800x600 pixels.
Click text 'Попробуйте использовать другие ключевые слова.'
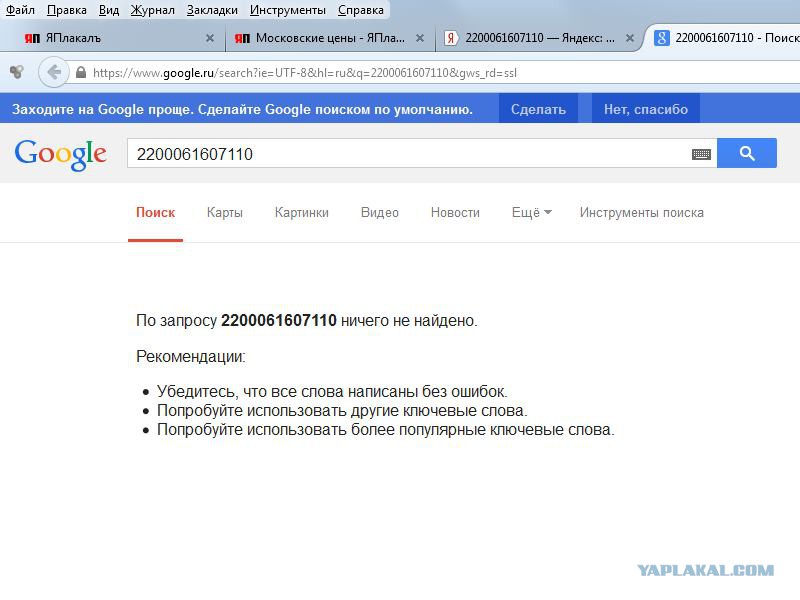click(342, 410)
